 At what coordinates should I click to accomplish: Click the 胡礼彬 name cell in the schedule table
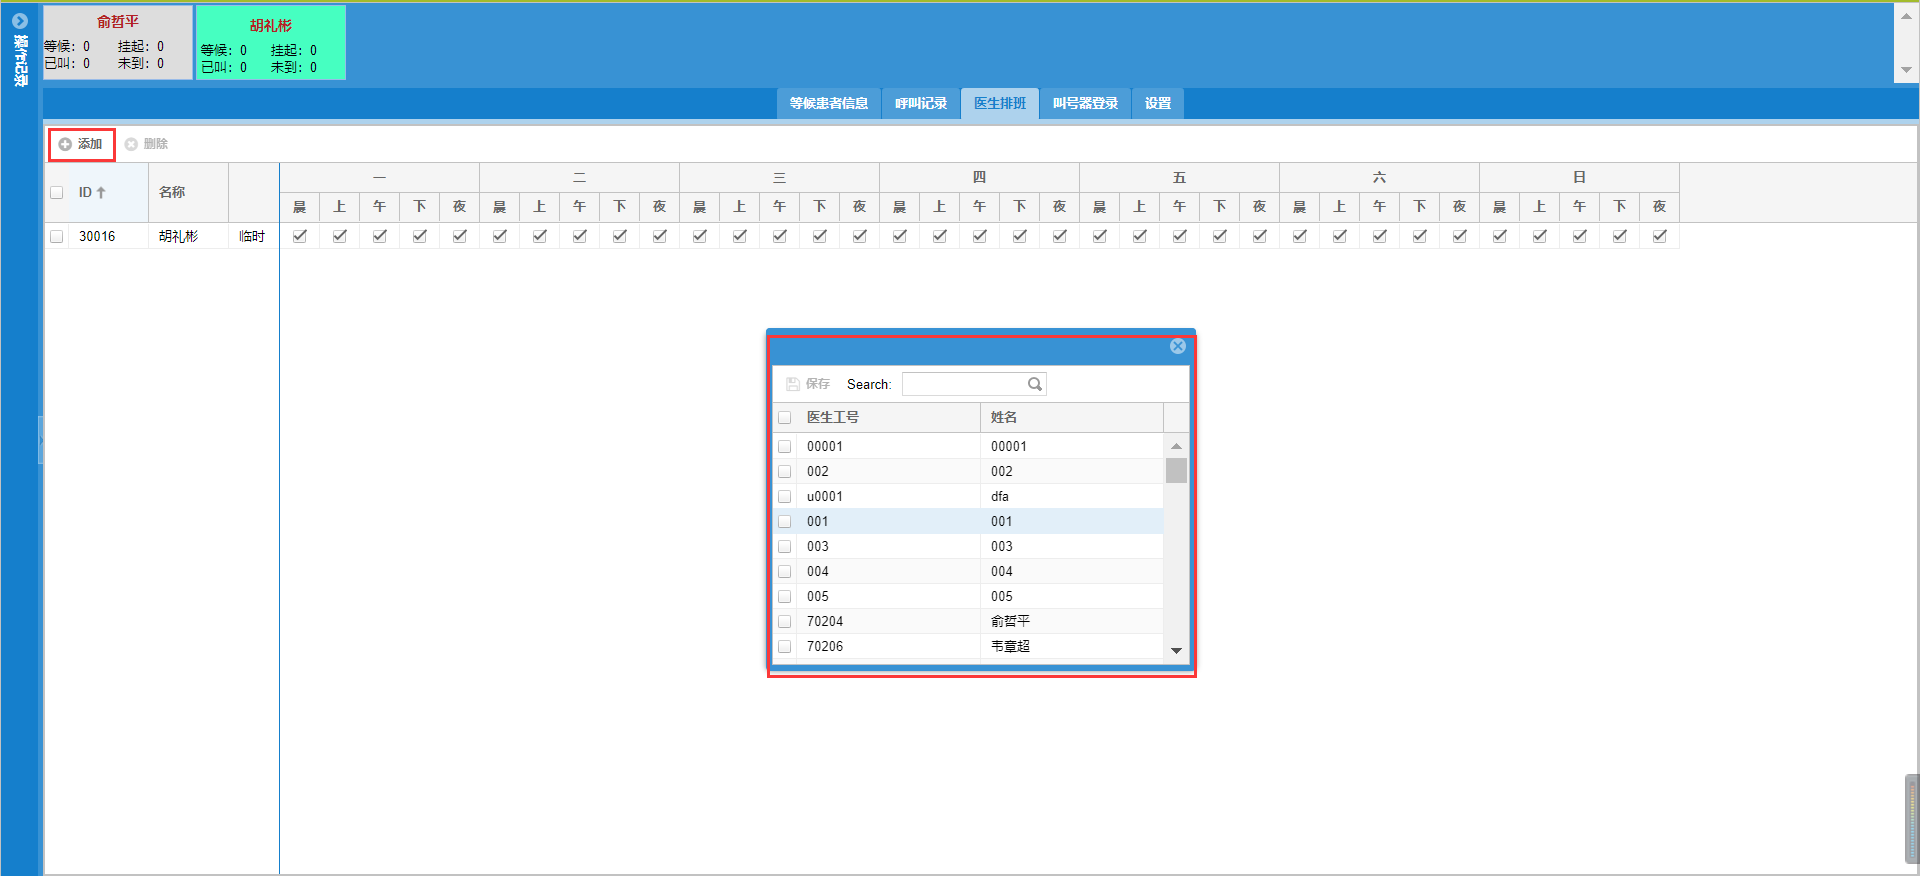(x=188, y=237)
